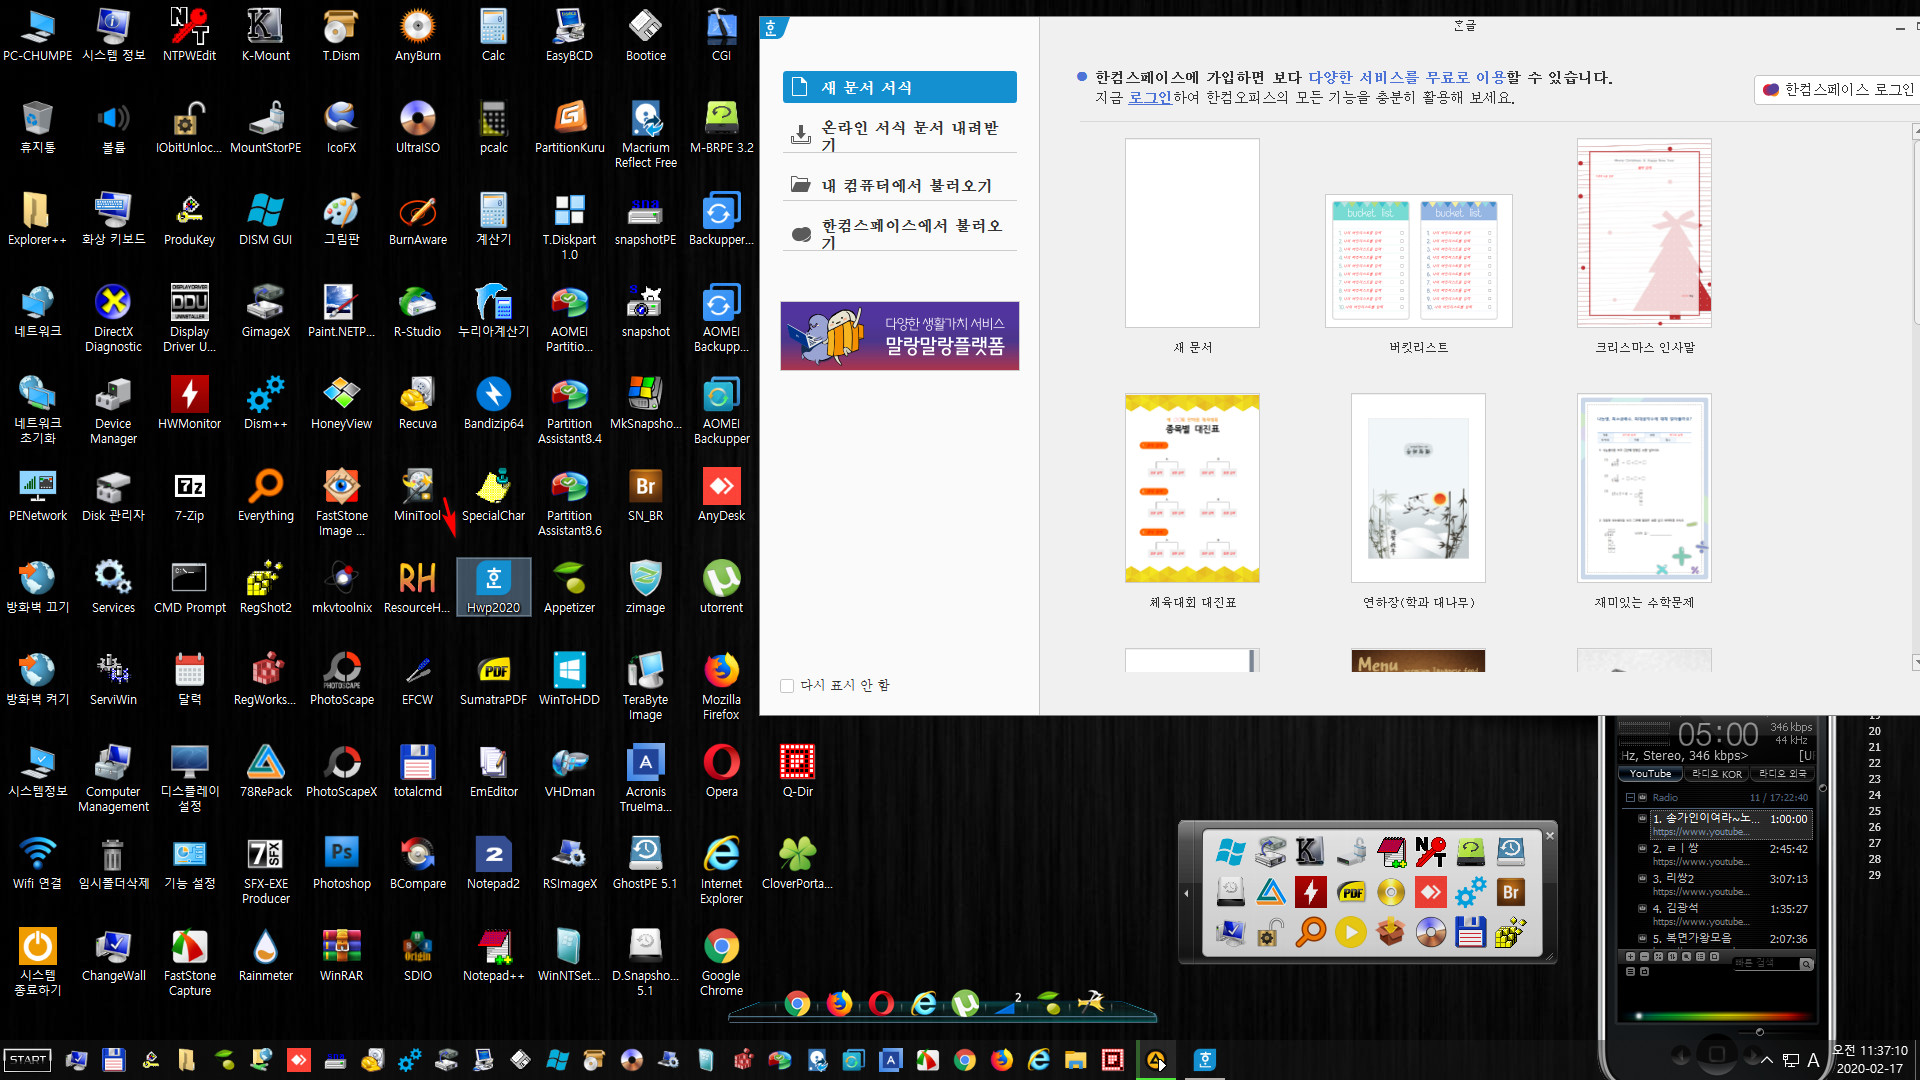Launch Rainmeter from the desktop
This screenshot has width=1920, height=1080.
[265, 955]
